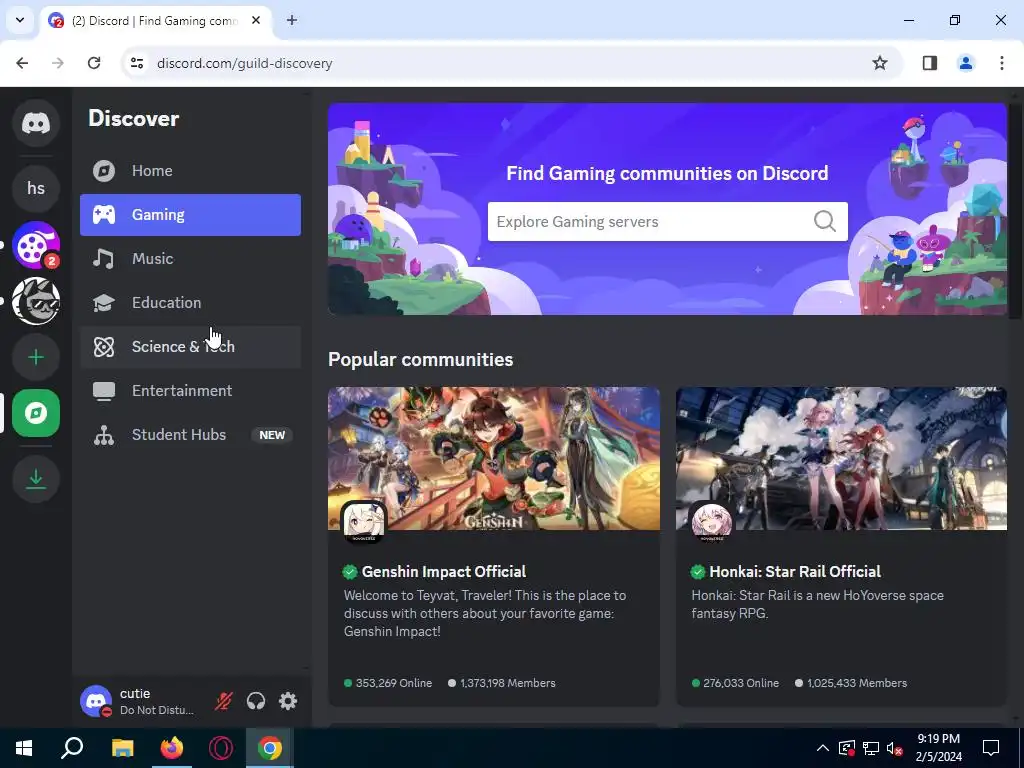
Task: Bookmark this page with the star icon
Action: tap(880, 63)
